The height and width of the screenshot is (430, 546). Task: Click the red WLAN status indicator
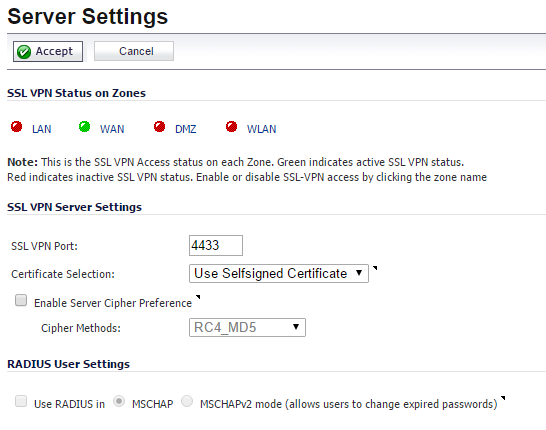[231, 127]
